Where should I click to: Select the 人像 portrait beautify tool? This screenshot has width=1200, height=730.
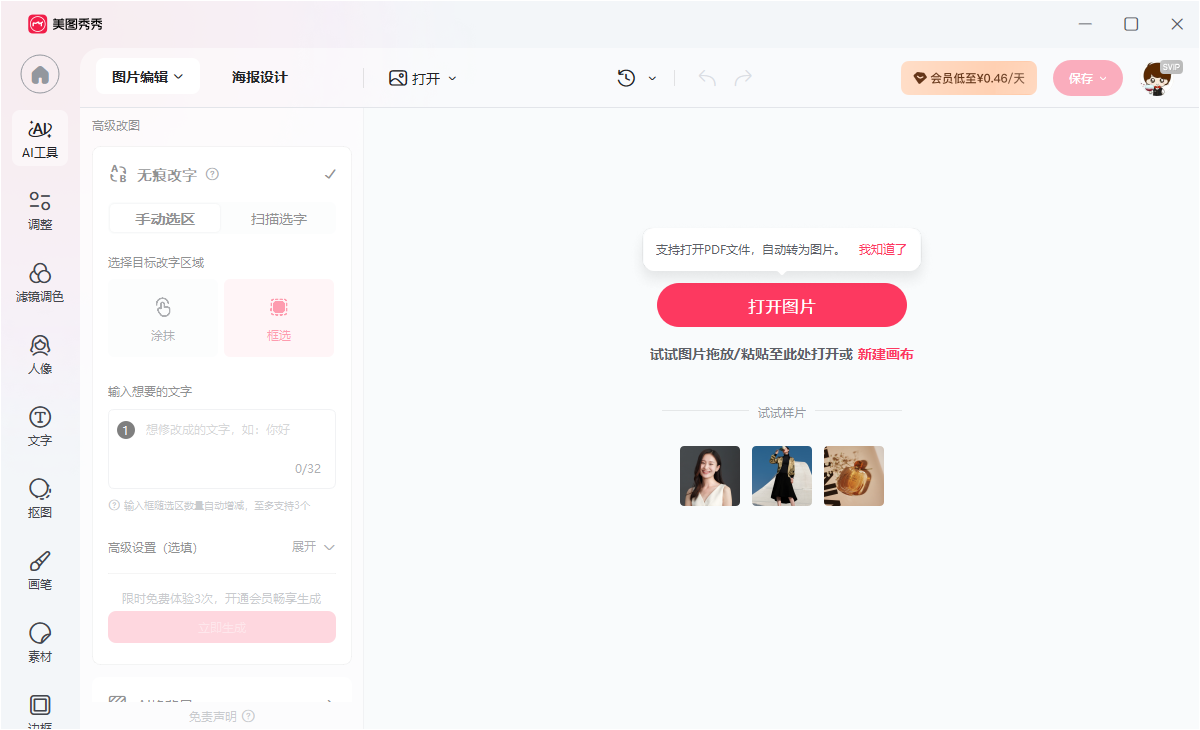[x=40, y=355]
